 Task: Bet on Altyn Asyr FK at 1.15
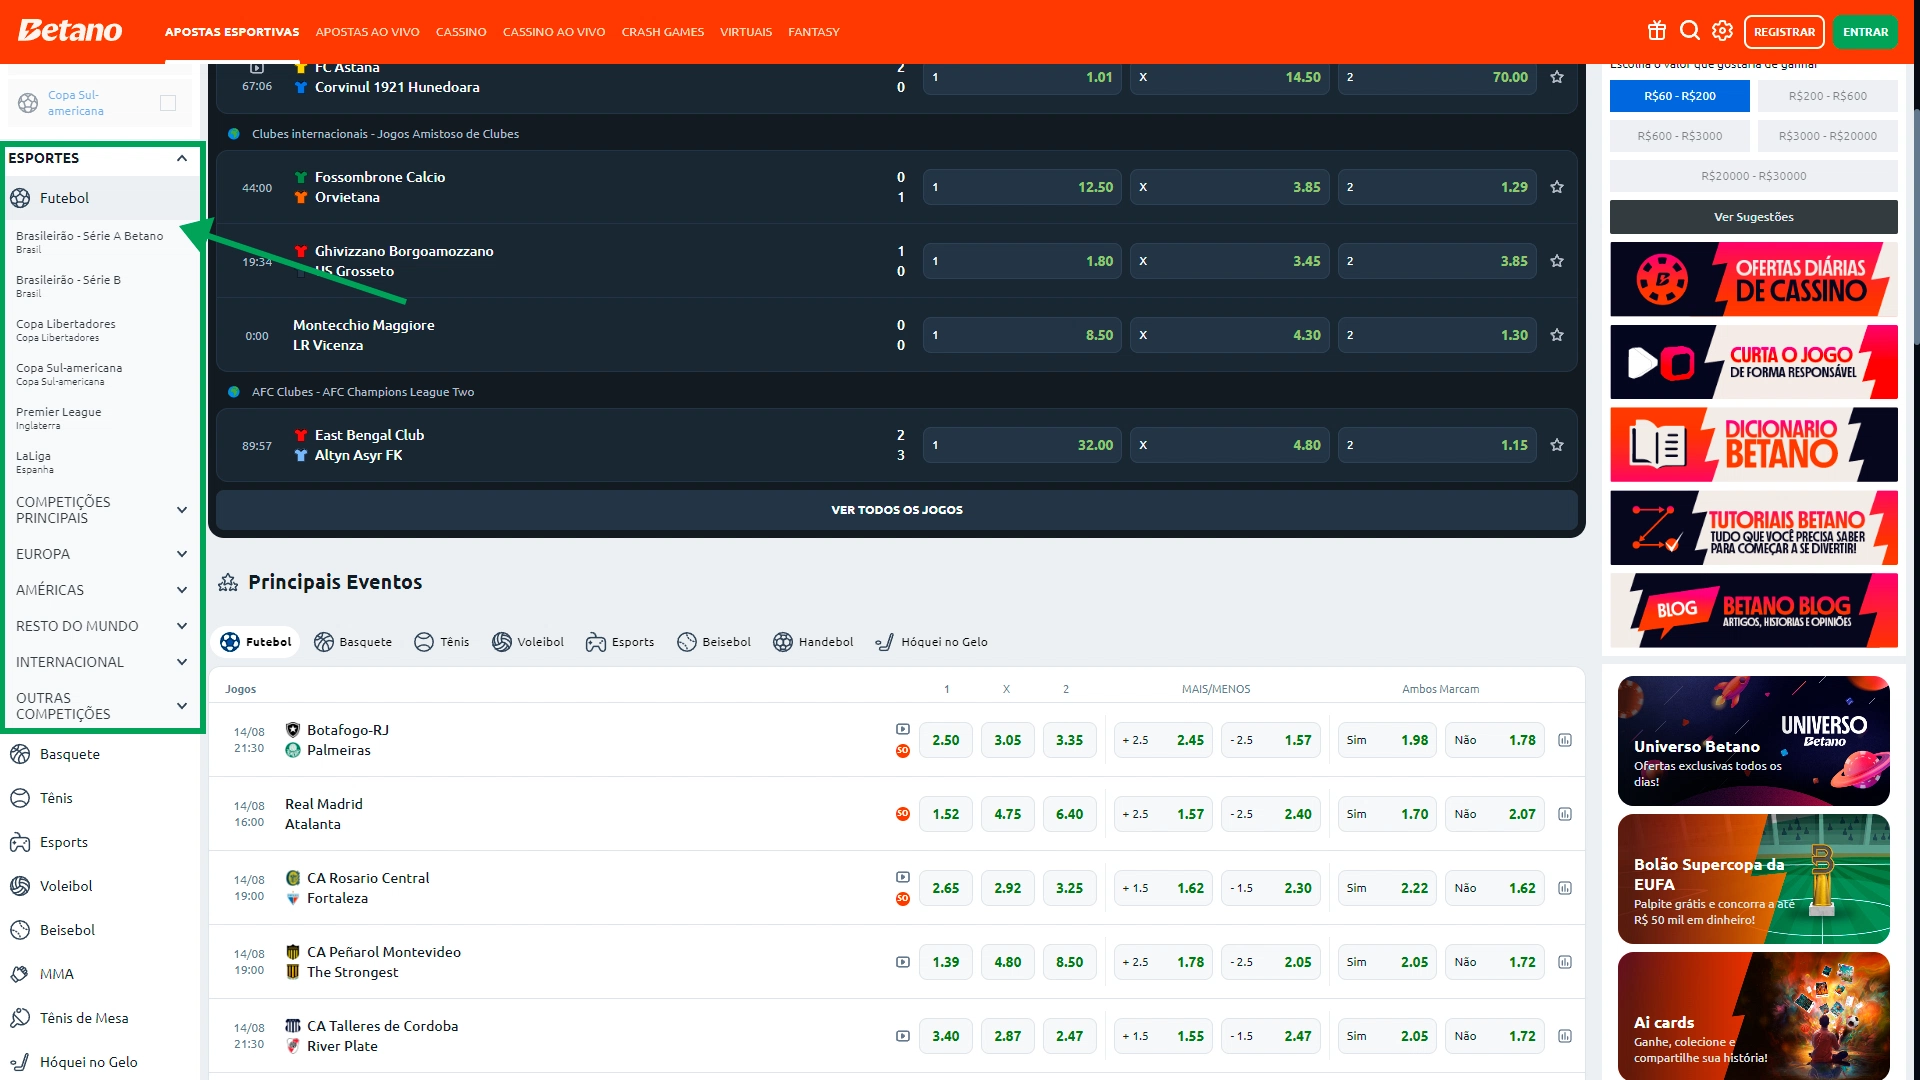[x=1437, y=445]
